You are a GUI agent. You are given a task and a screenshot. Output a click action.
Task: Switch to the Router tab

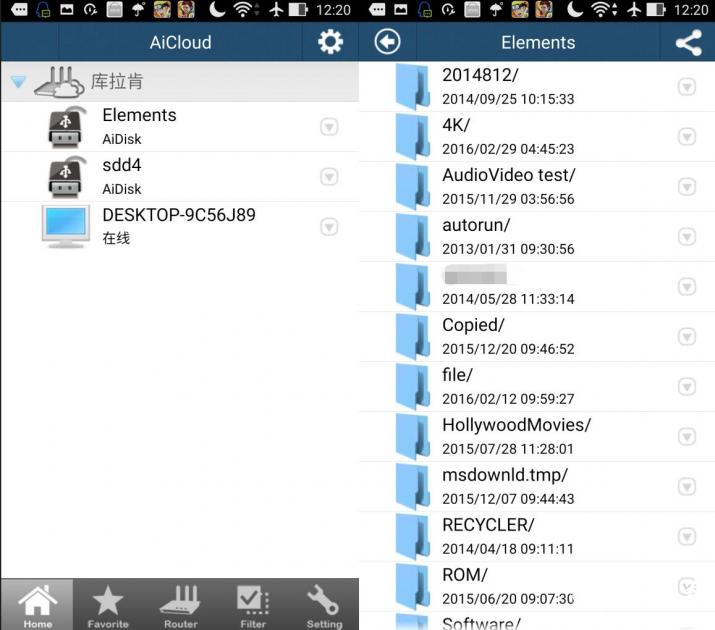180,605
